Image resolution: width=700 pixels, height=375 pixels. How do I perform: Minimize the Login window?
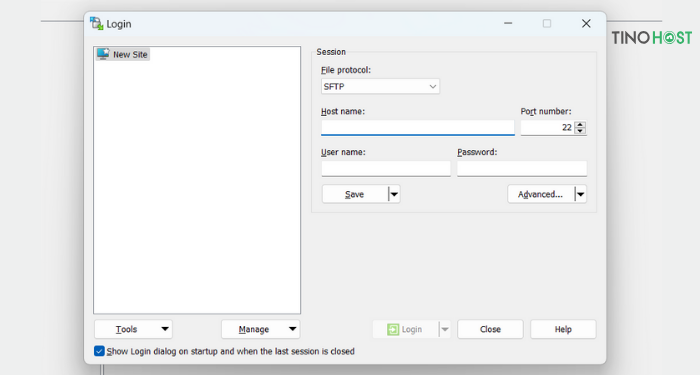tap(508, 23)
